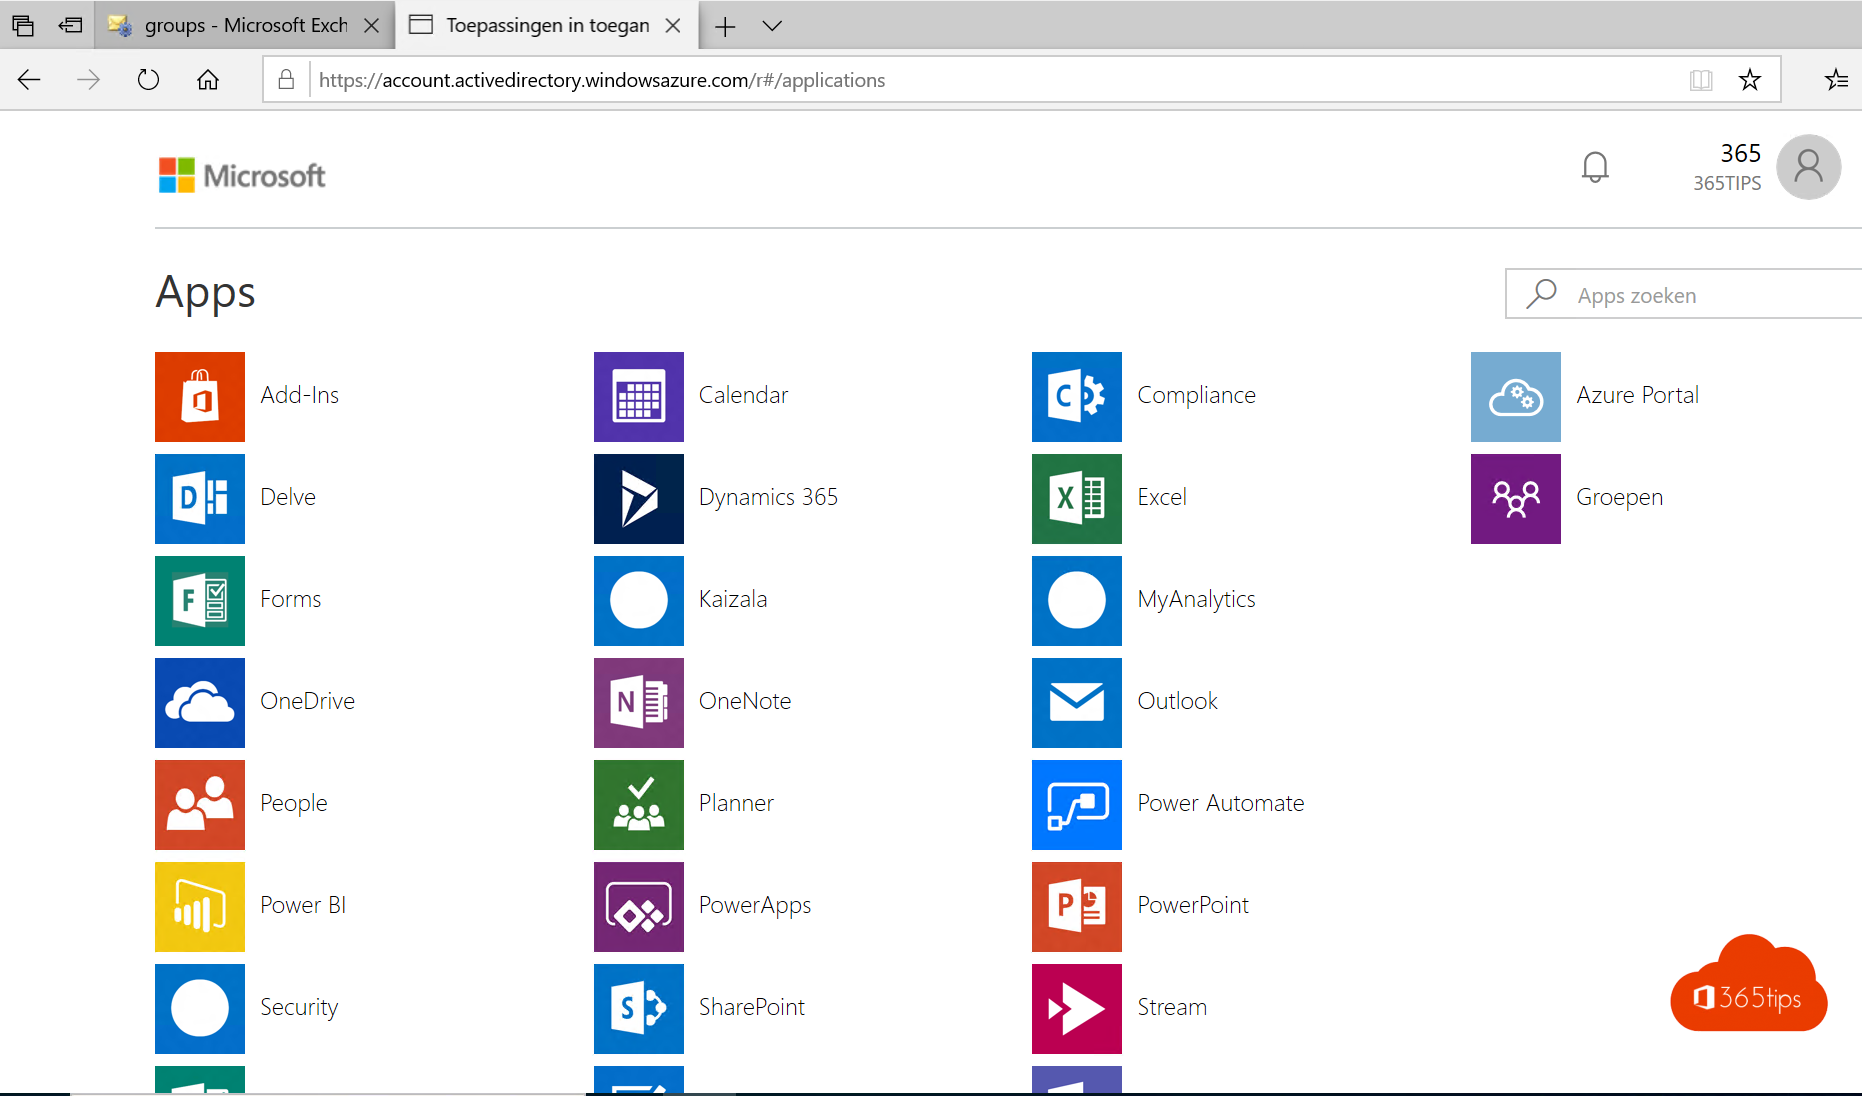This screenshot has height=1096, width=1862.
Task: Open a new browser tab
Action: [725, 26]
